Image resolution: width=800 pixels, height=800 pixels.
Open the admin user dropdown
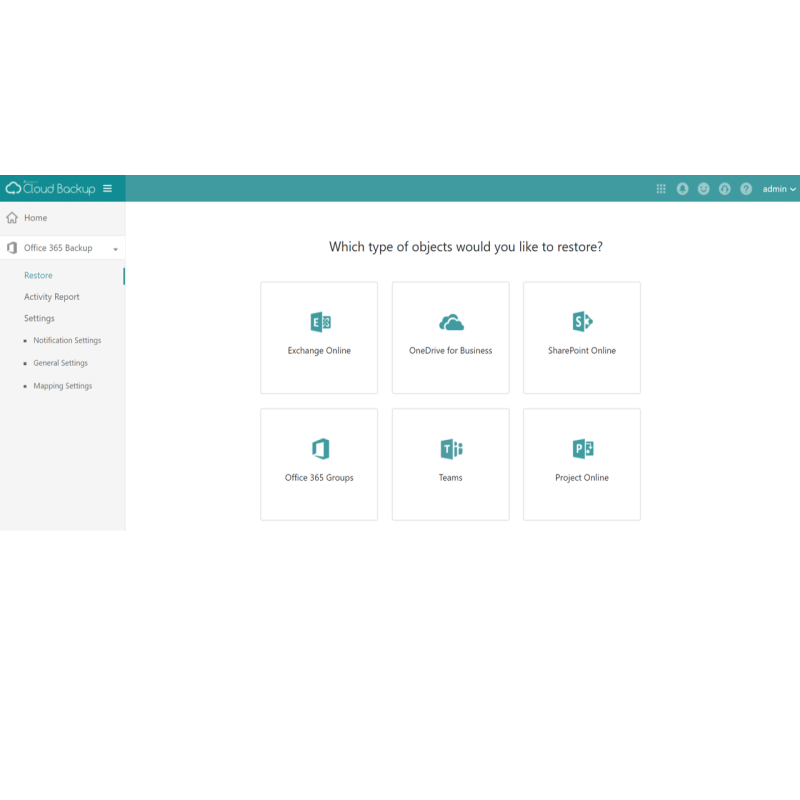click(x=779, y=189)
